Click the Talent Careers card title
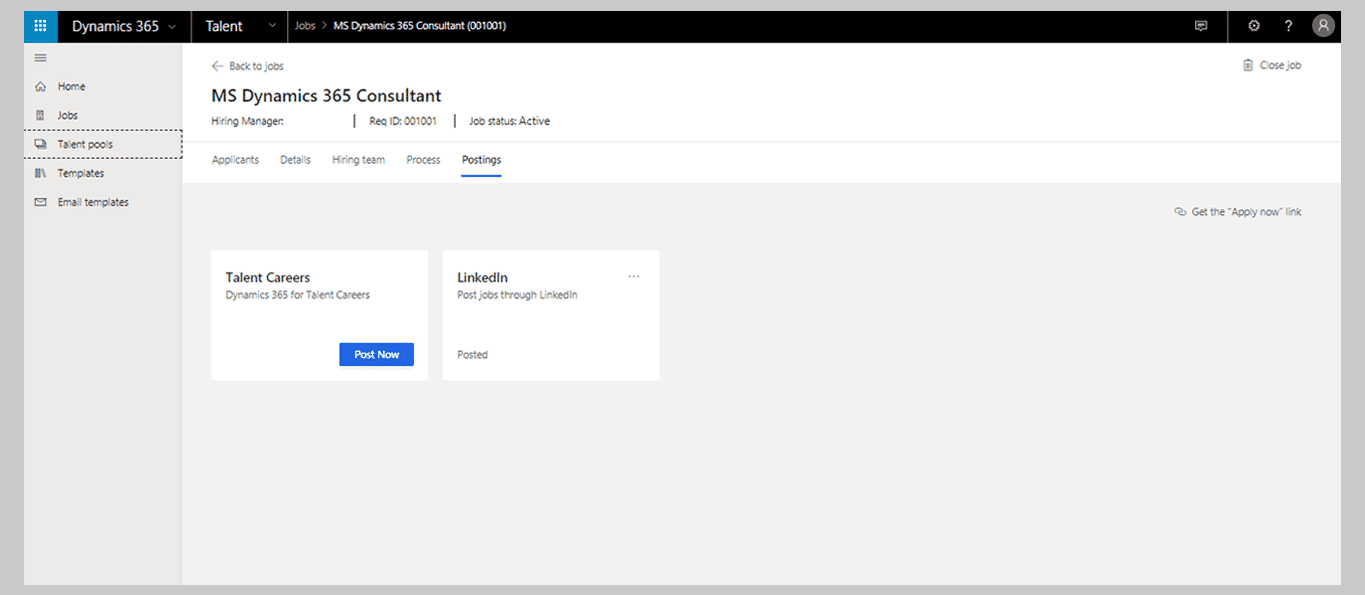The height and width of the screenshot is (595, 1365). click(x=268, y=278)
